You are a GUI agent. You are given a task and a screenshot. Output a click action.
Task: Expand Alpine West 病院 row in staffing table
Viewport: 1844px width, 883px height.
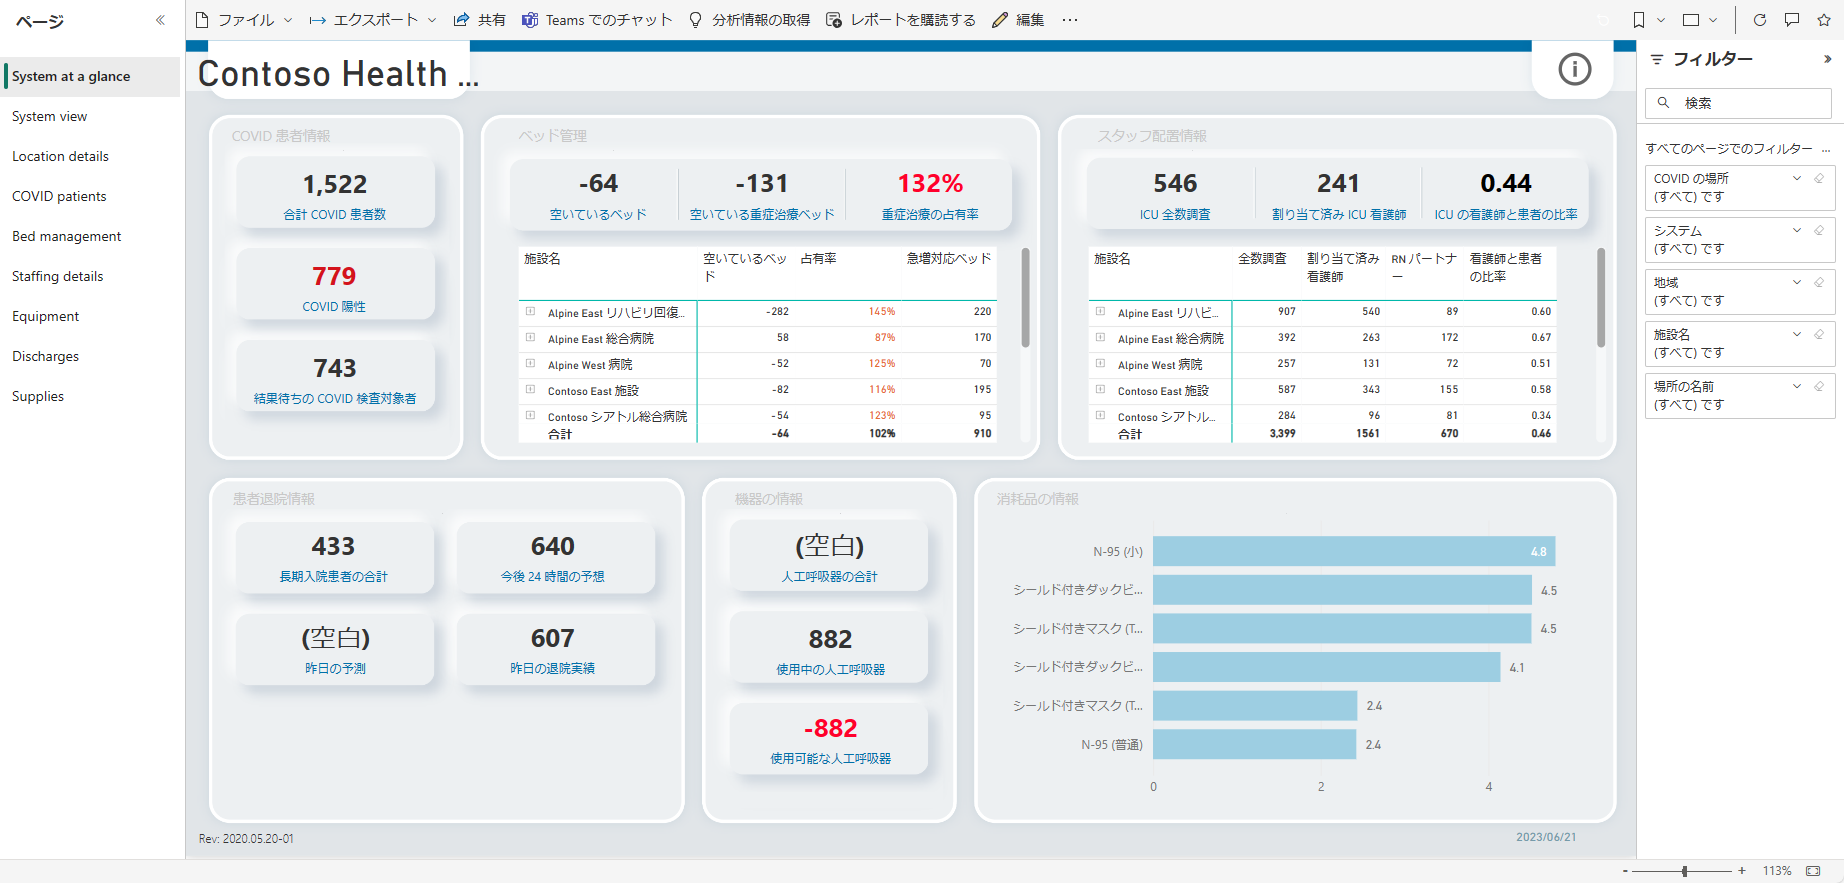1100,363
